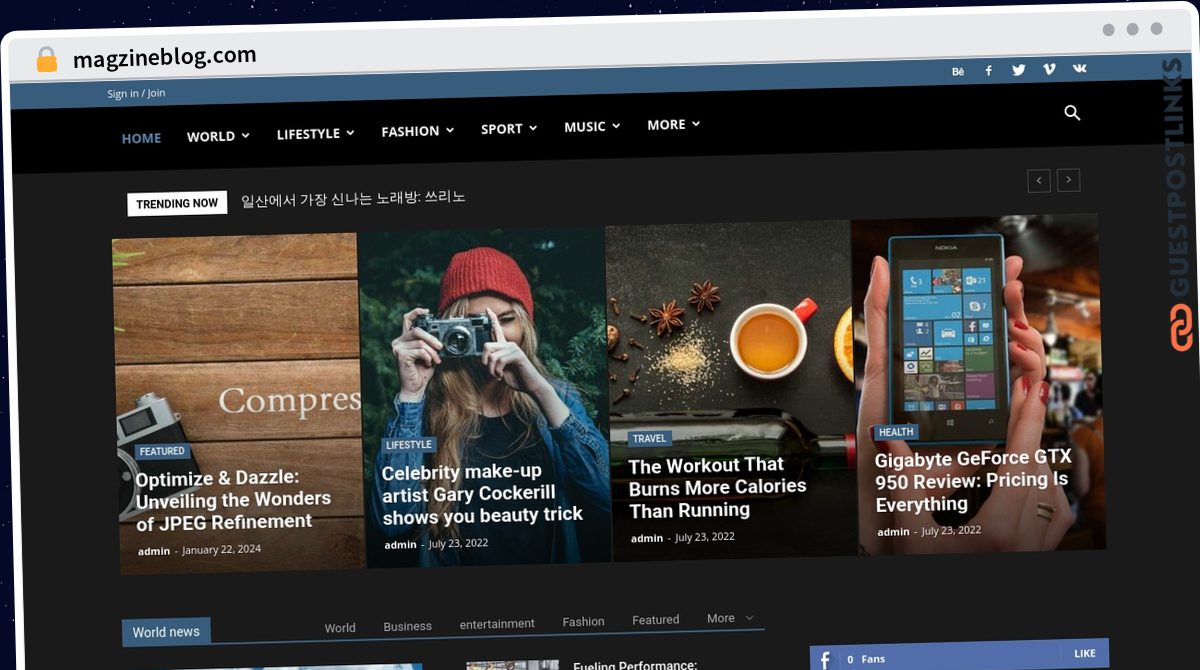1200x670 pixels.
Task: Open the Twitter social icon
Action: pos(1018,70)
